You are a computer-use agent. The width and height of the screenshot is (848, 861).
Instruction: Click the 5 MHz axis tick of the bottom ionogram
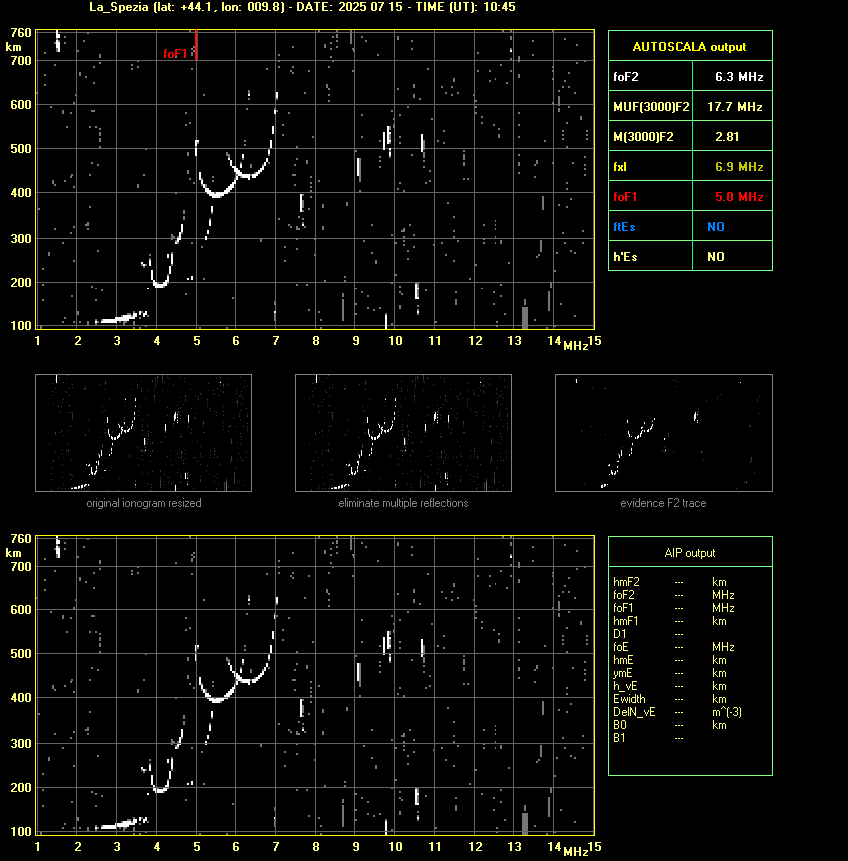click(197, 847)
